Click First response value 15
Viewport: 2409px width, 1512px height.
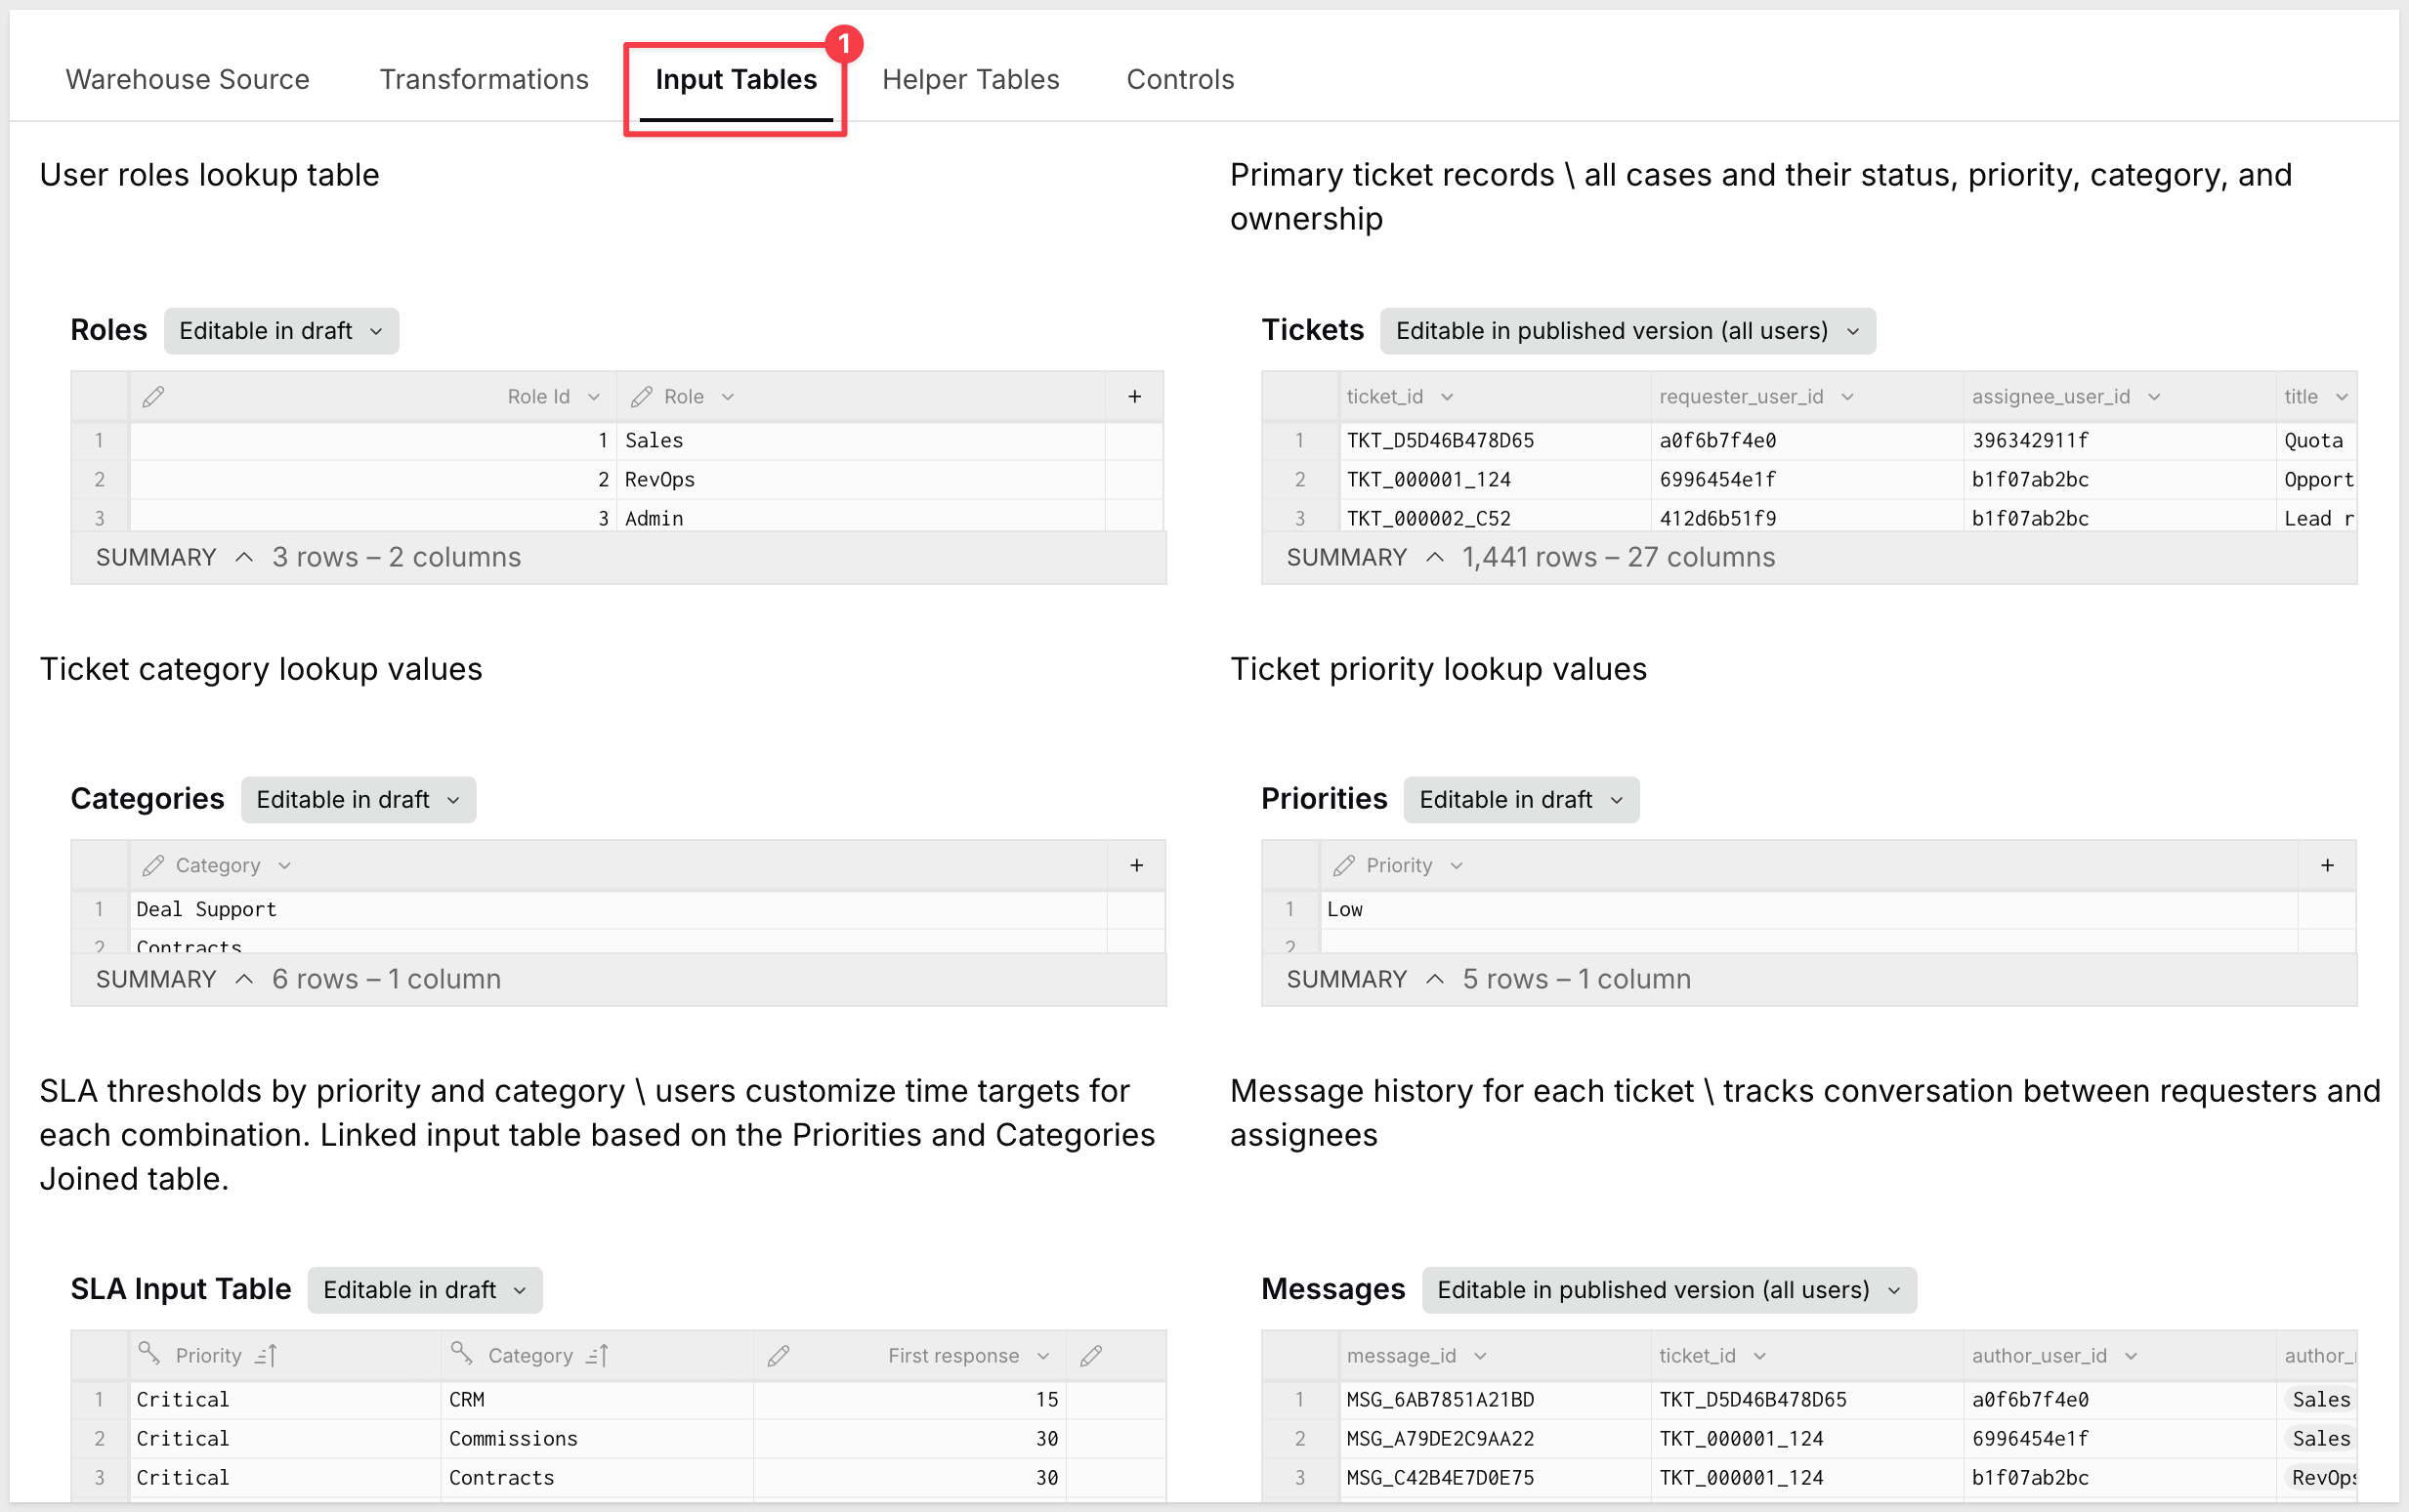(x=909, y=1399)
